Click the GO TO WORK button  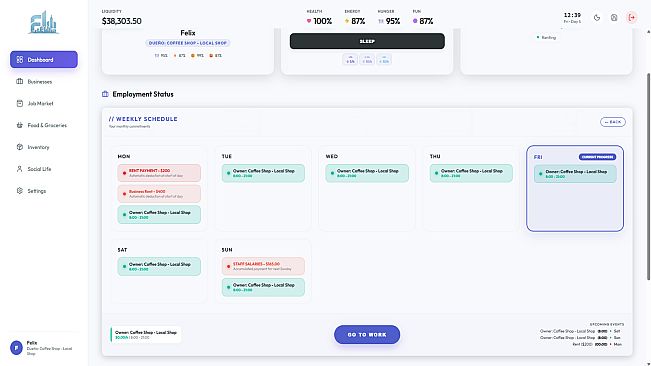pos(367,334)
